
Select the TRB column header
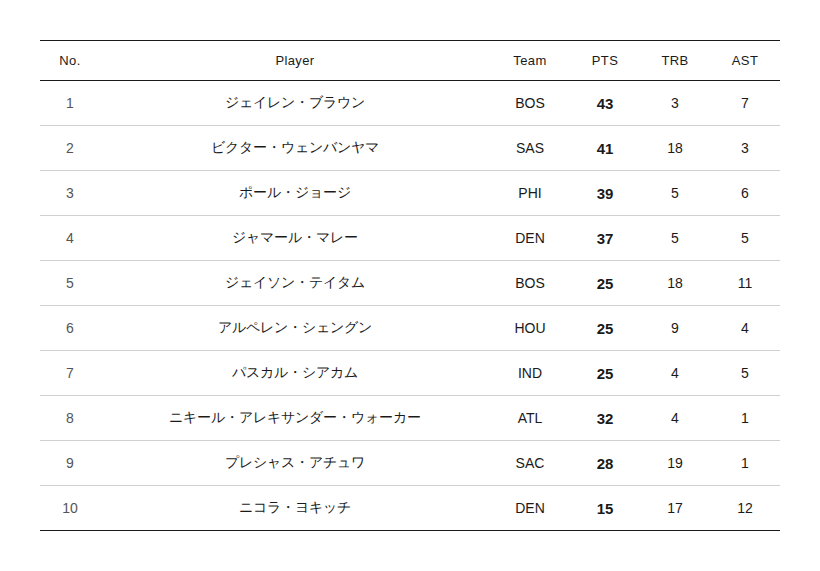674,61
